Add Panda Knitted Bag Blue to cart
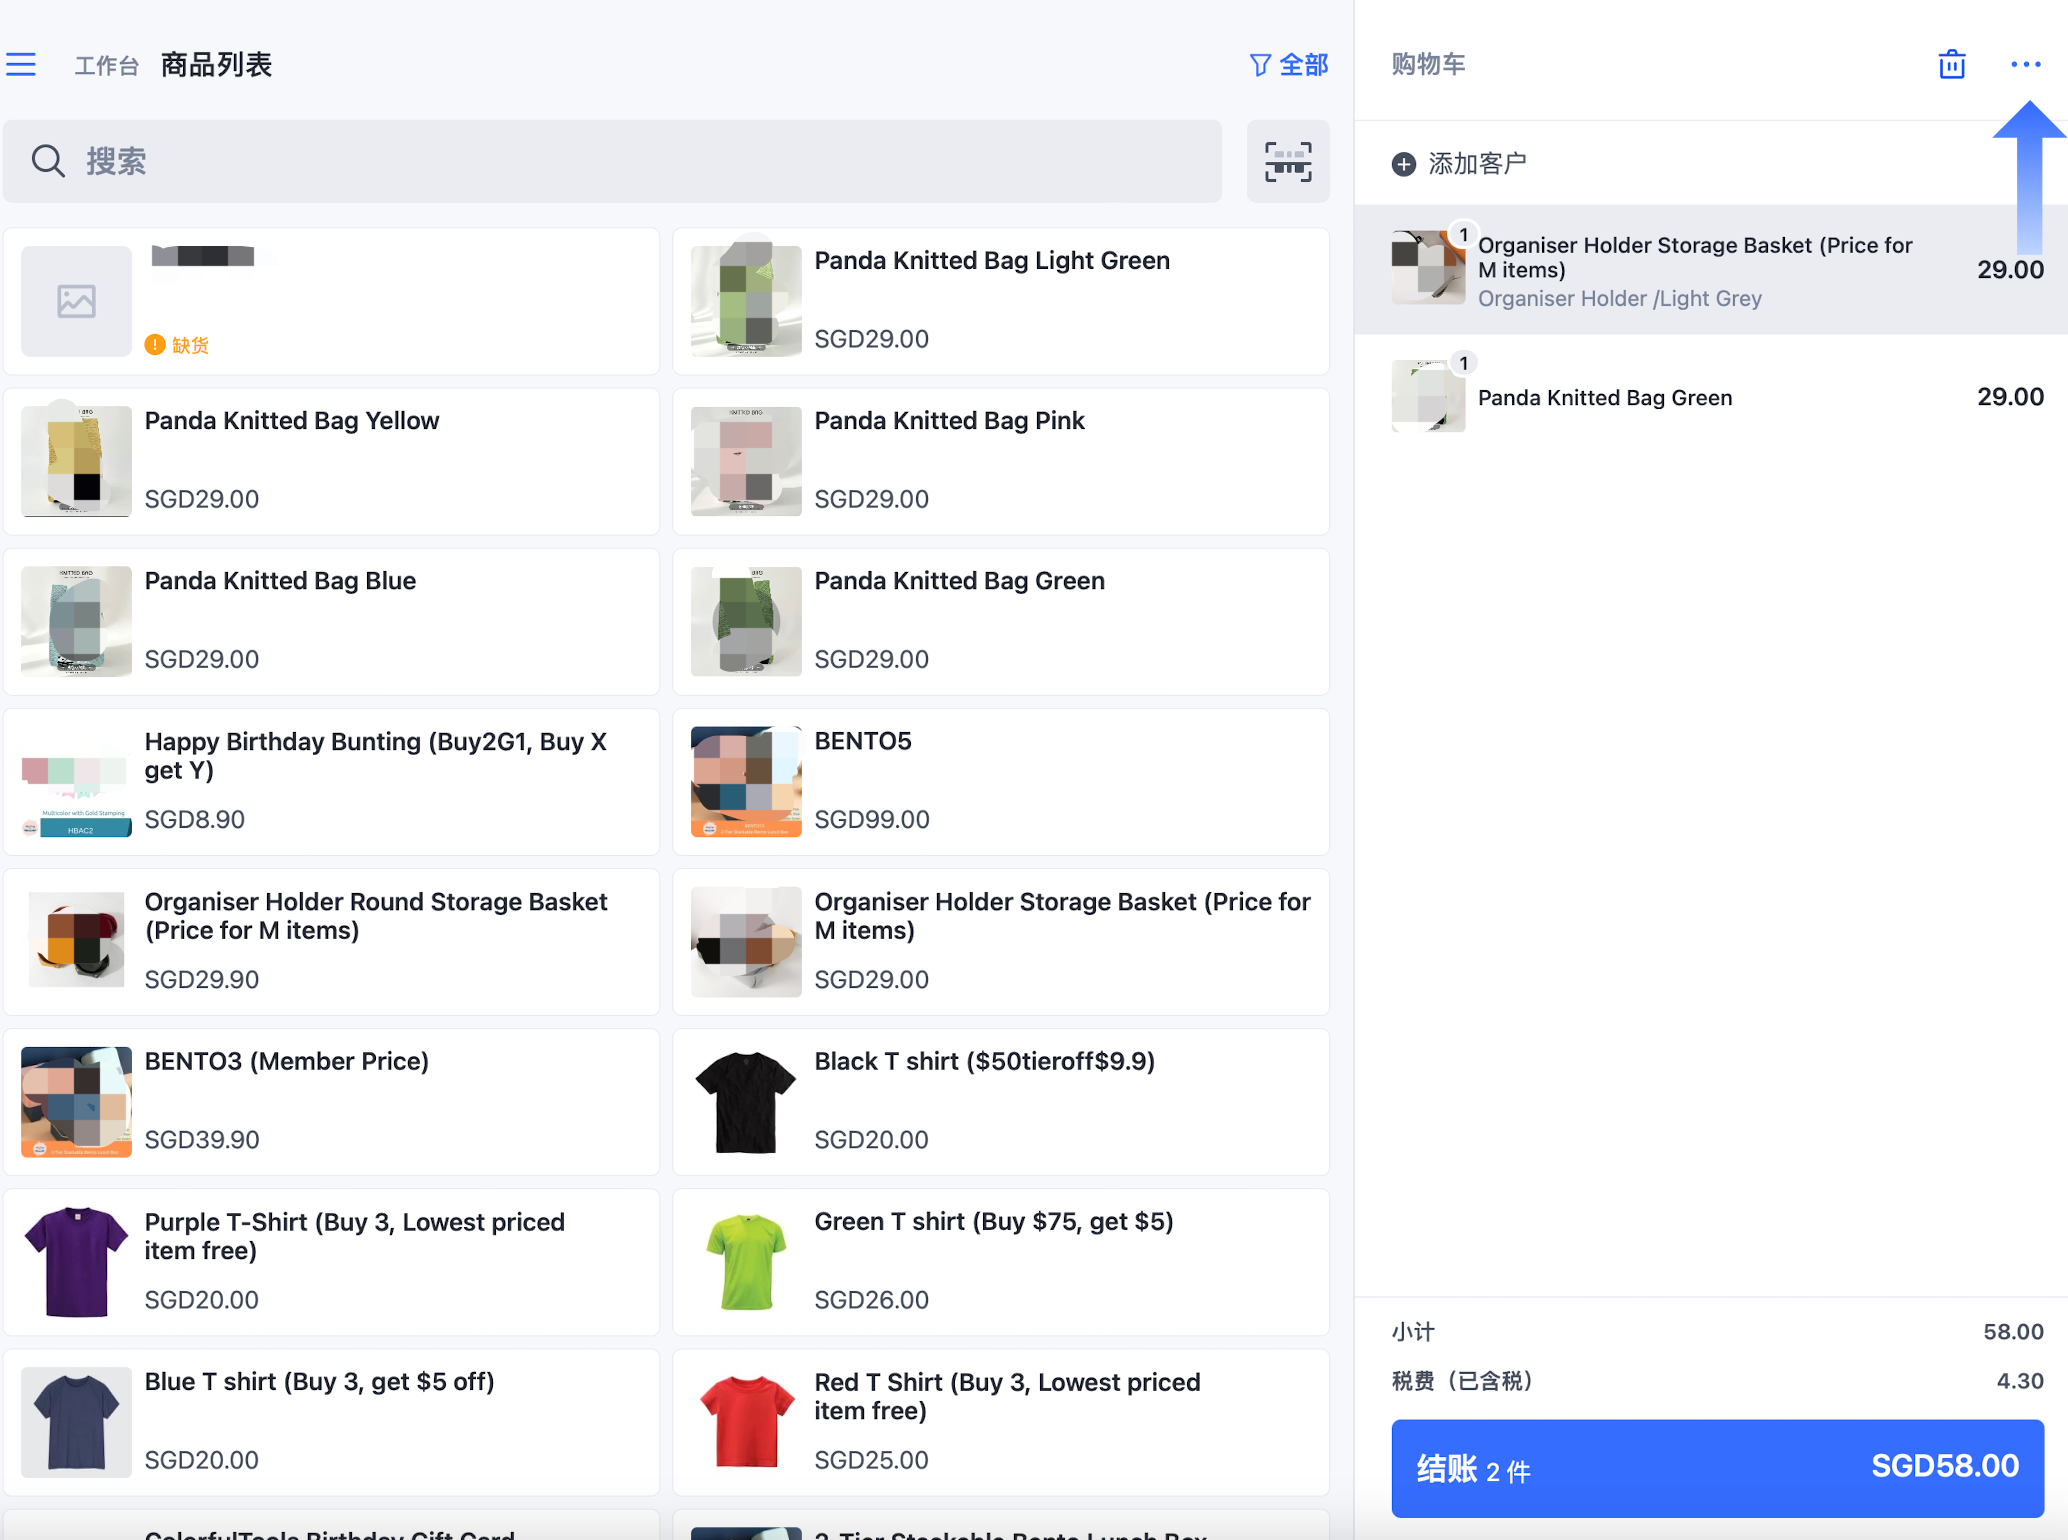 [x=331, y=621]
